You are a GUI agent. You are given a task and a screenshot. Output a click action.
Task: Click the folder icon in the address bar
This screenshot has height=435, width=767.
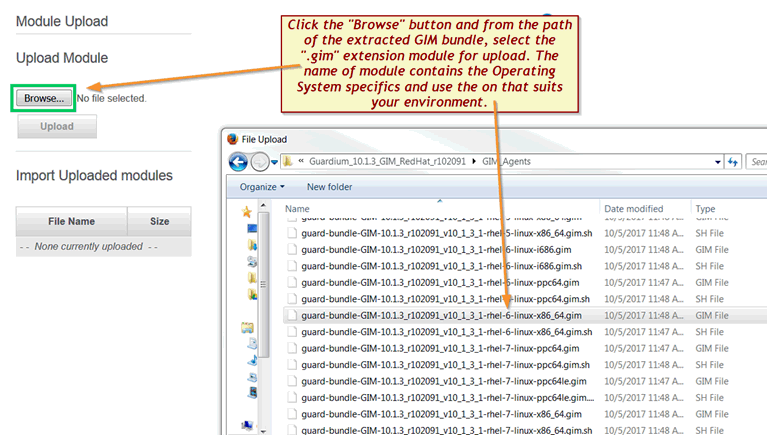[288, 161]
